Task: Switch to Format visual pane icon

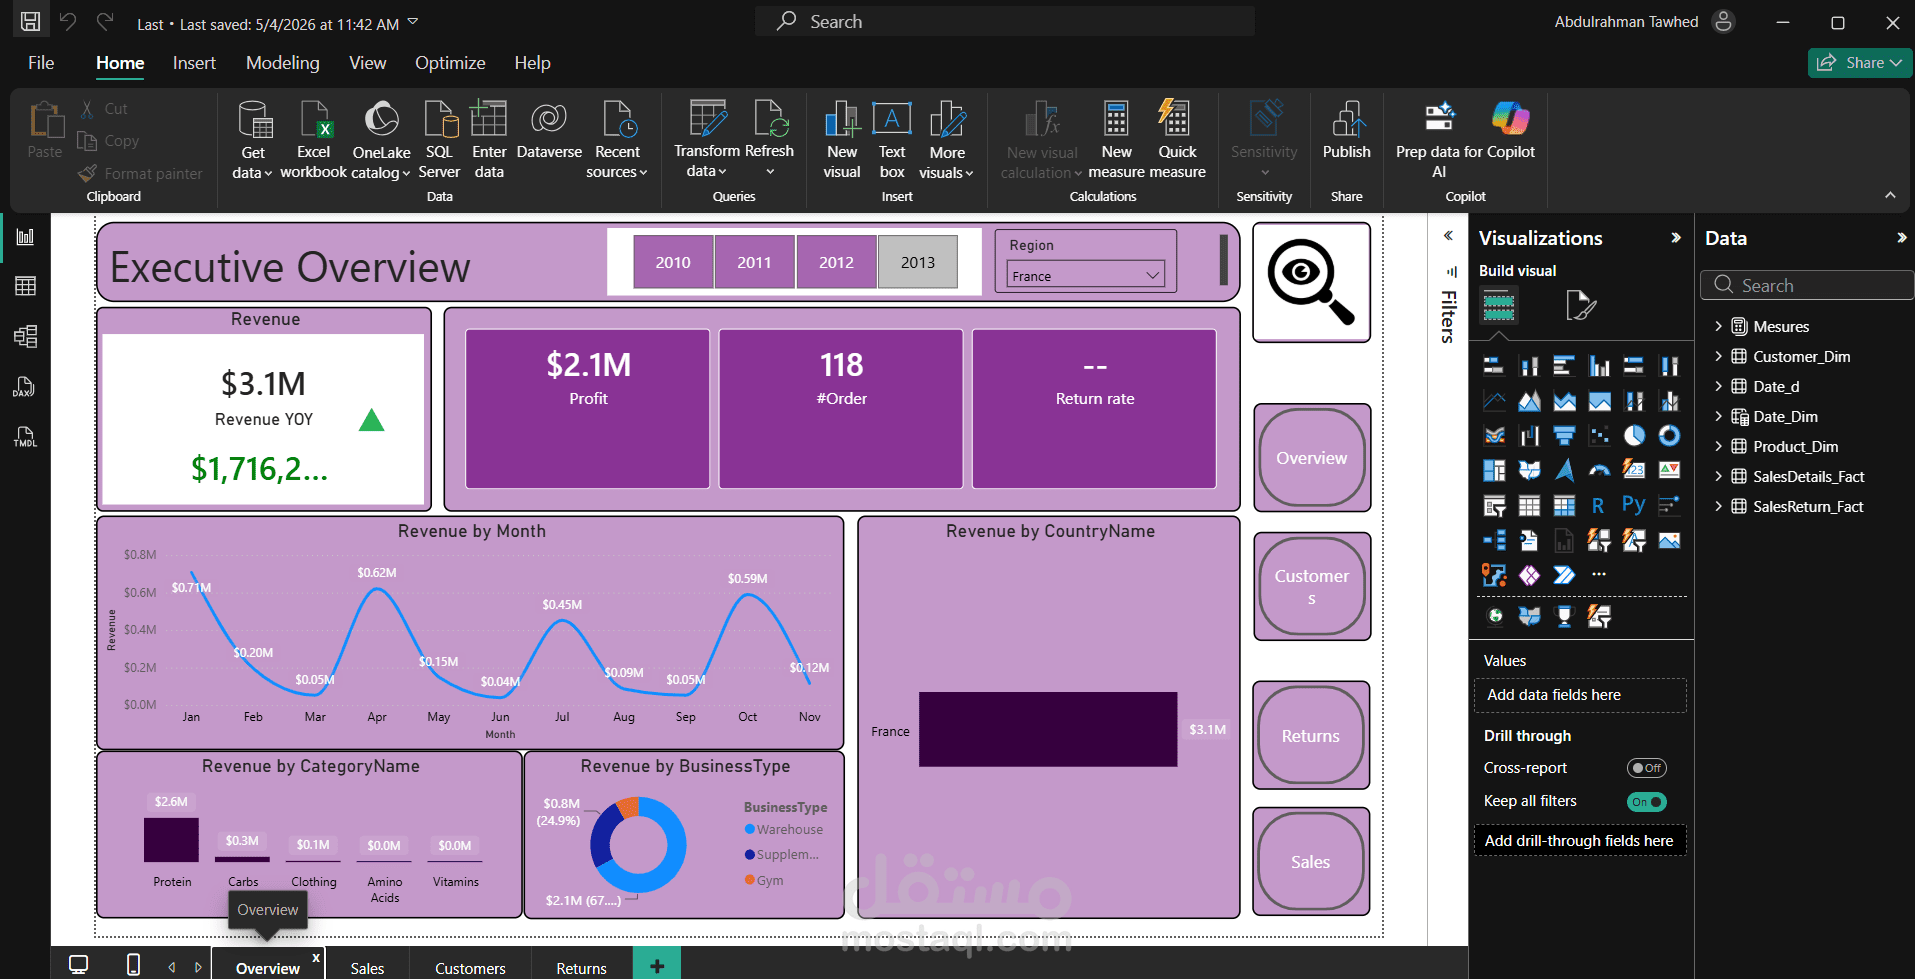Action: tap(1581, 305)
